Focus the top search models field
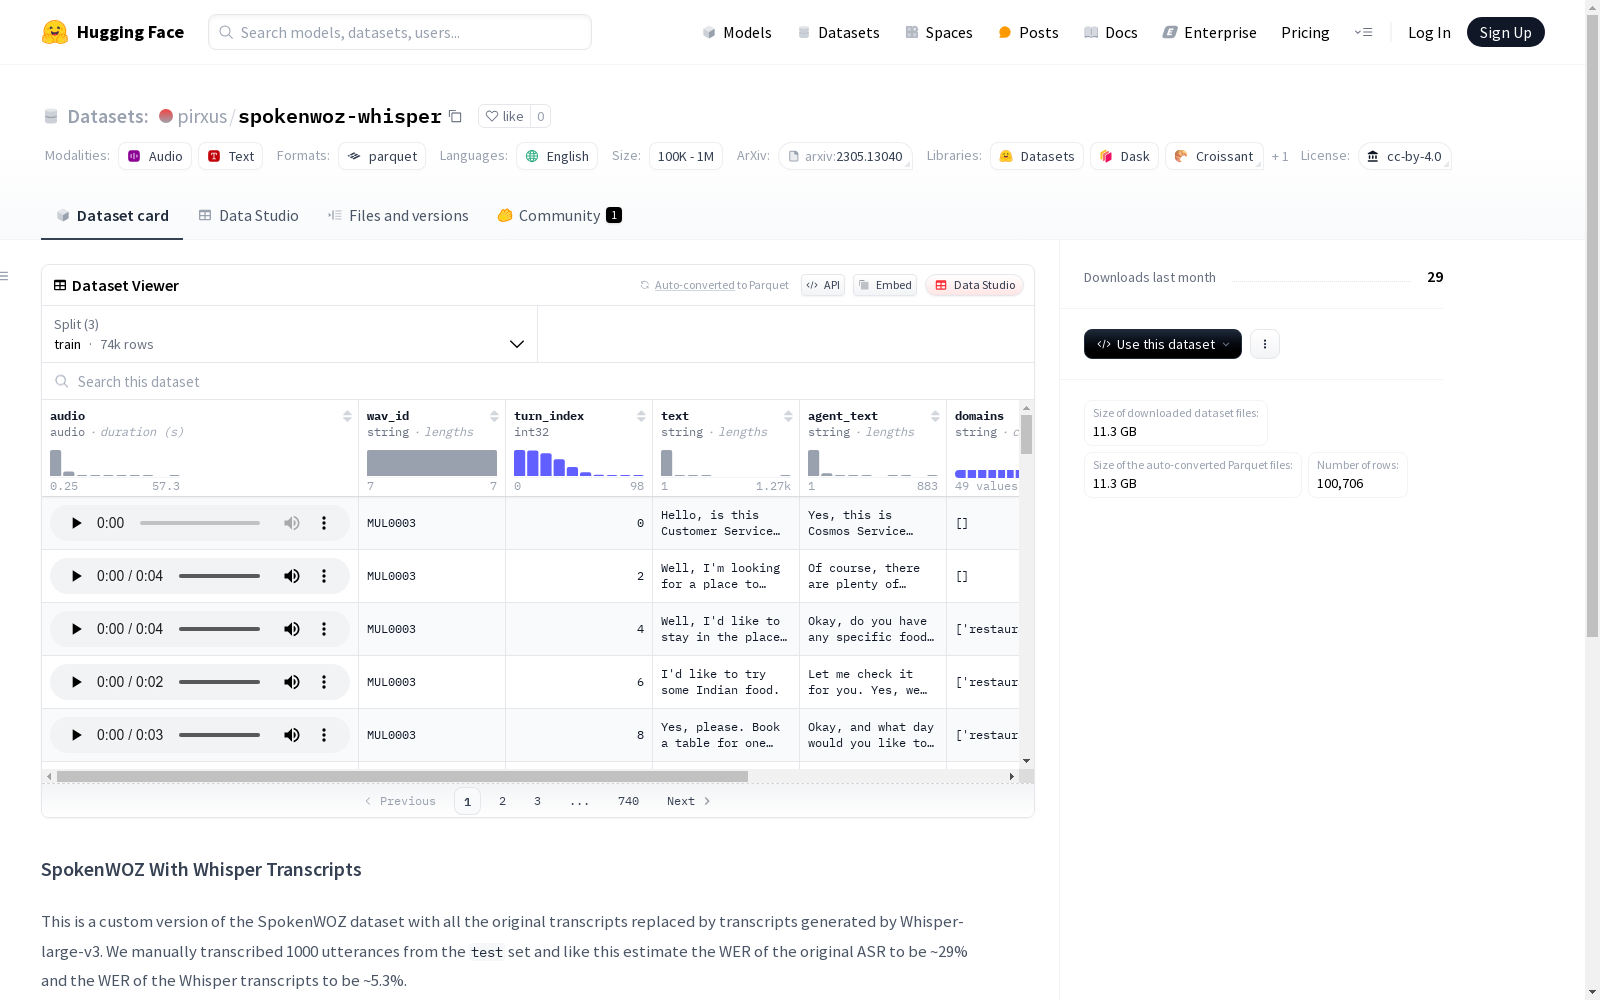The image size is (1600, 1000). tap(400, 32)
